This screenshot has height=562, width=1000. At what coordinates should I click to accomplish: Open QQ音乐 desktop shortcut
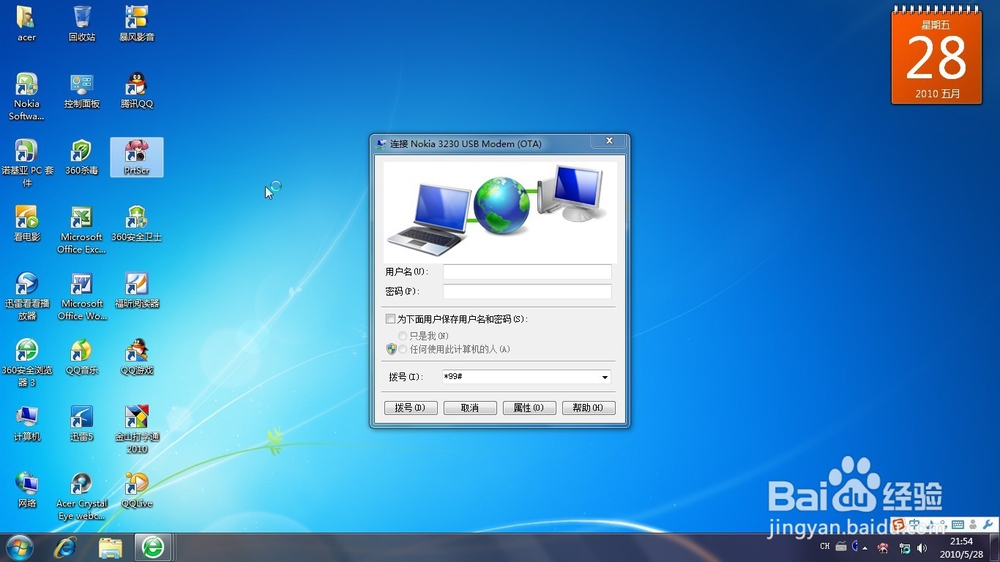click(82, 357)
